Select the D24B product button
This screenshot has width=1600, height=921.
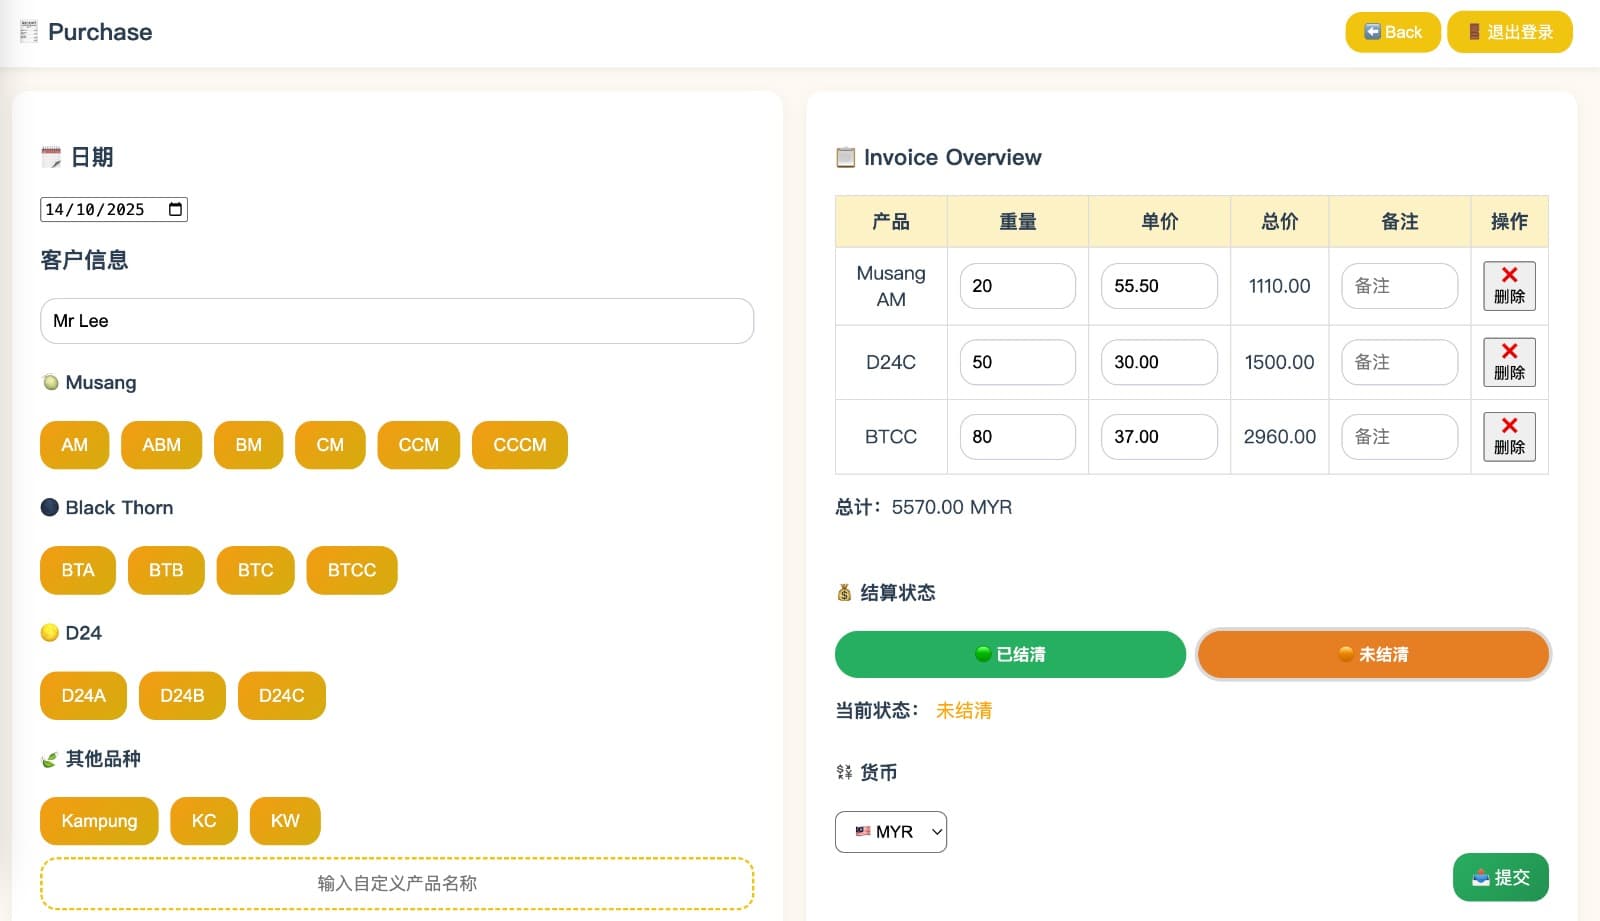pyautogui.click(x=181, y=695)
